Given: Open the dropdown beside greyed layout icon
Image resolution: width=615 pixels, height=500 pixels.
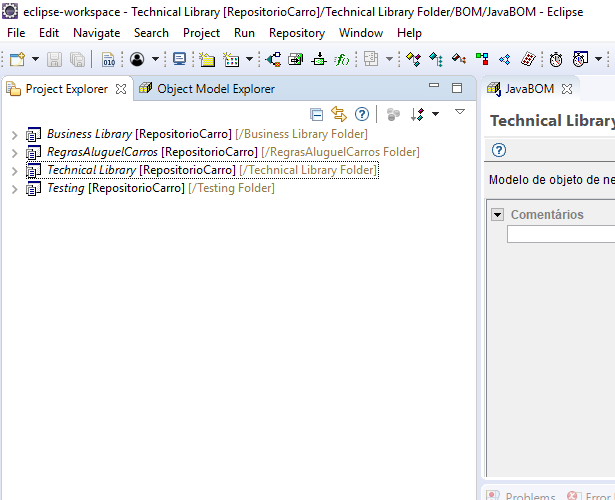Looking at the screenshot, I should coord(389,59).
